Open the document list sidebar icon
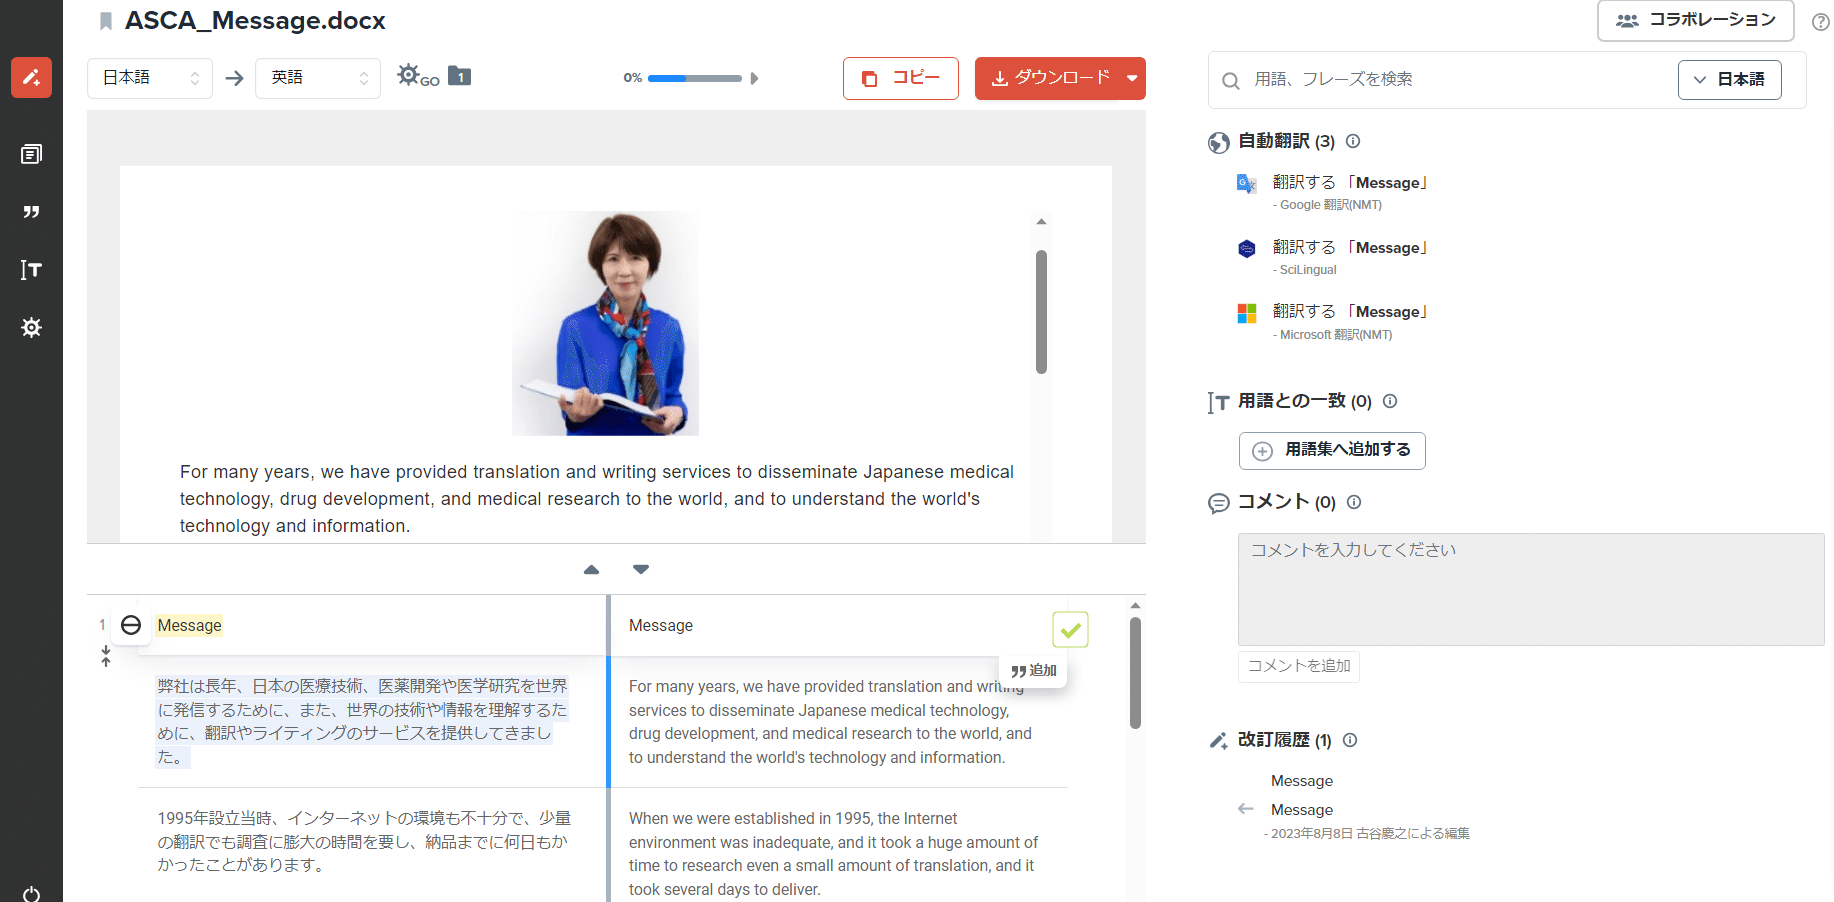The width and height of the screenshot is (1834, 902). [x=31, y=154]
